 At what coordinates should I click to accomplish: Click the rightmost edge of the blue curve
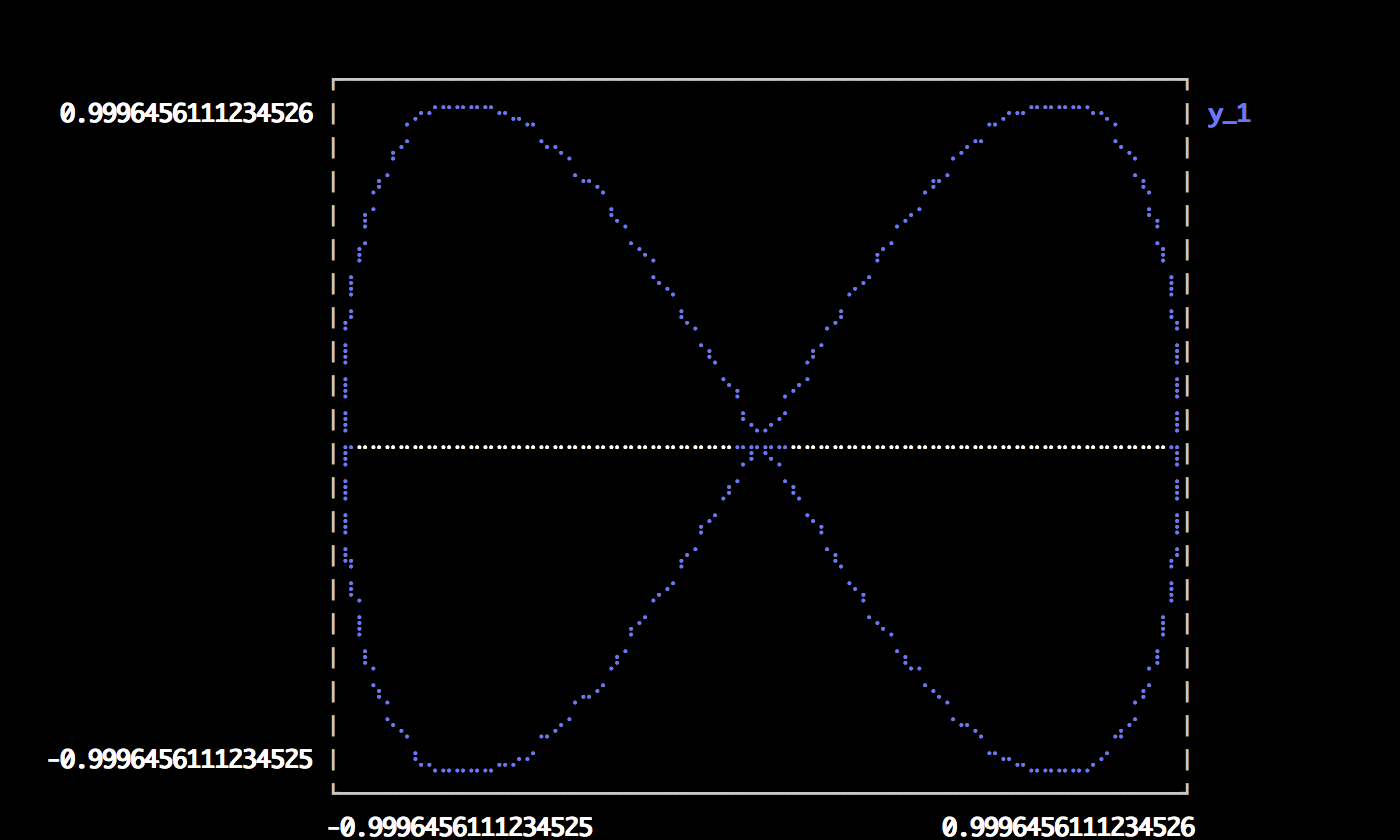pos(1177,447)
